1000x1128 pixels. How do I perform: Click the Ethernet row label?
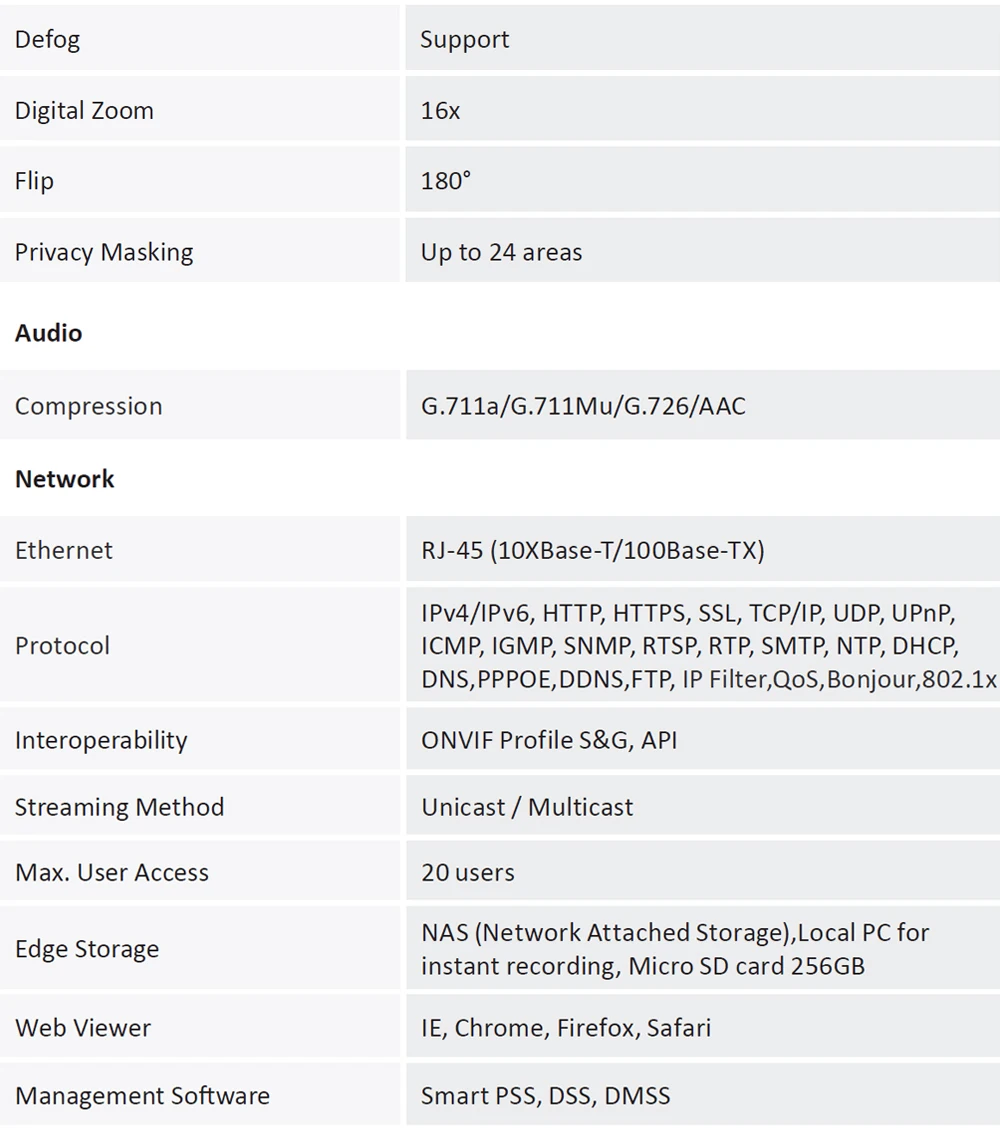point(64,550)
